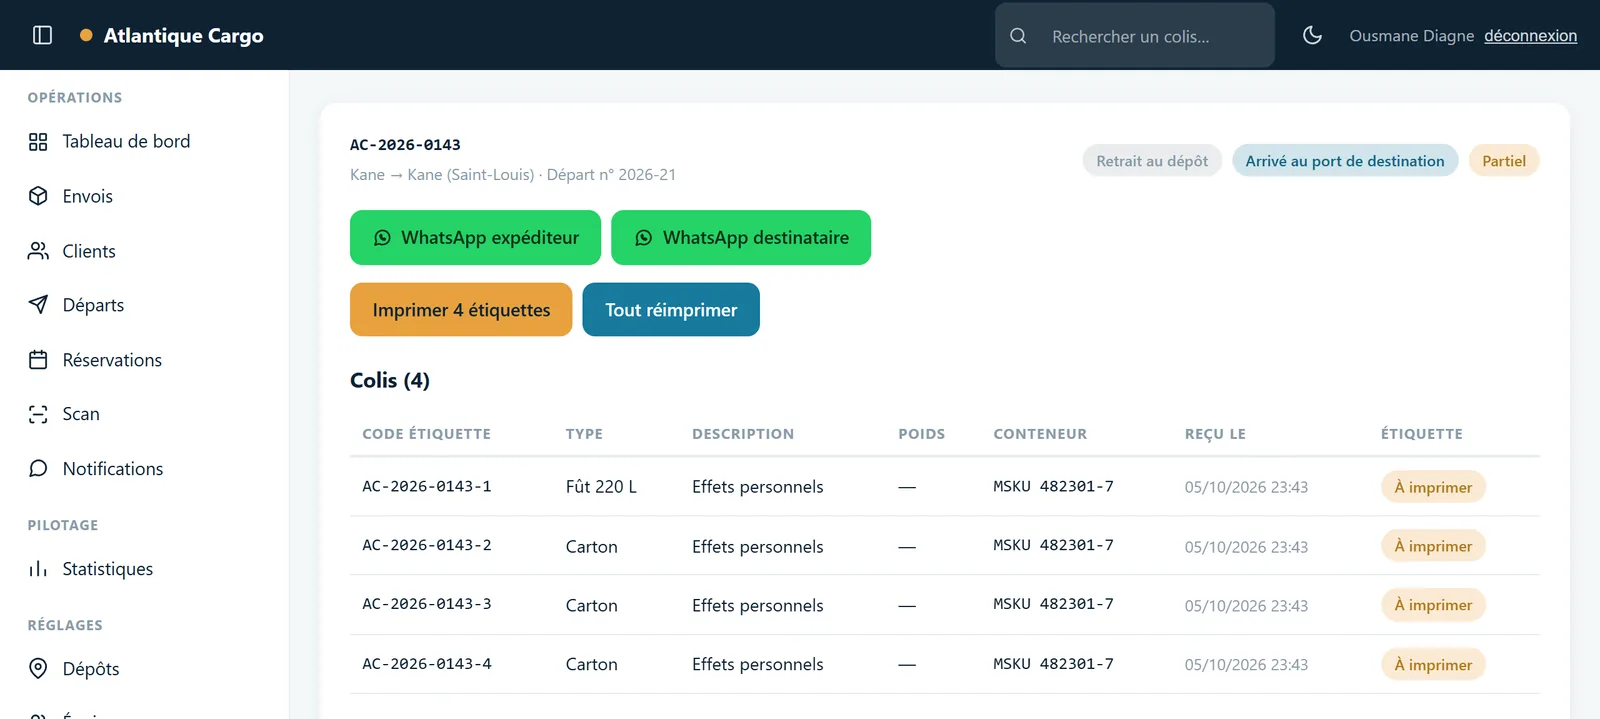Image resolution: width=1600 pixels, height=719 pixels.
Task: Click the déconnexion link
Action: (1530, 36)
